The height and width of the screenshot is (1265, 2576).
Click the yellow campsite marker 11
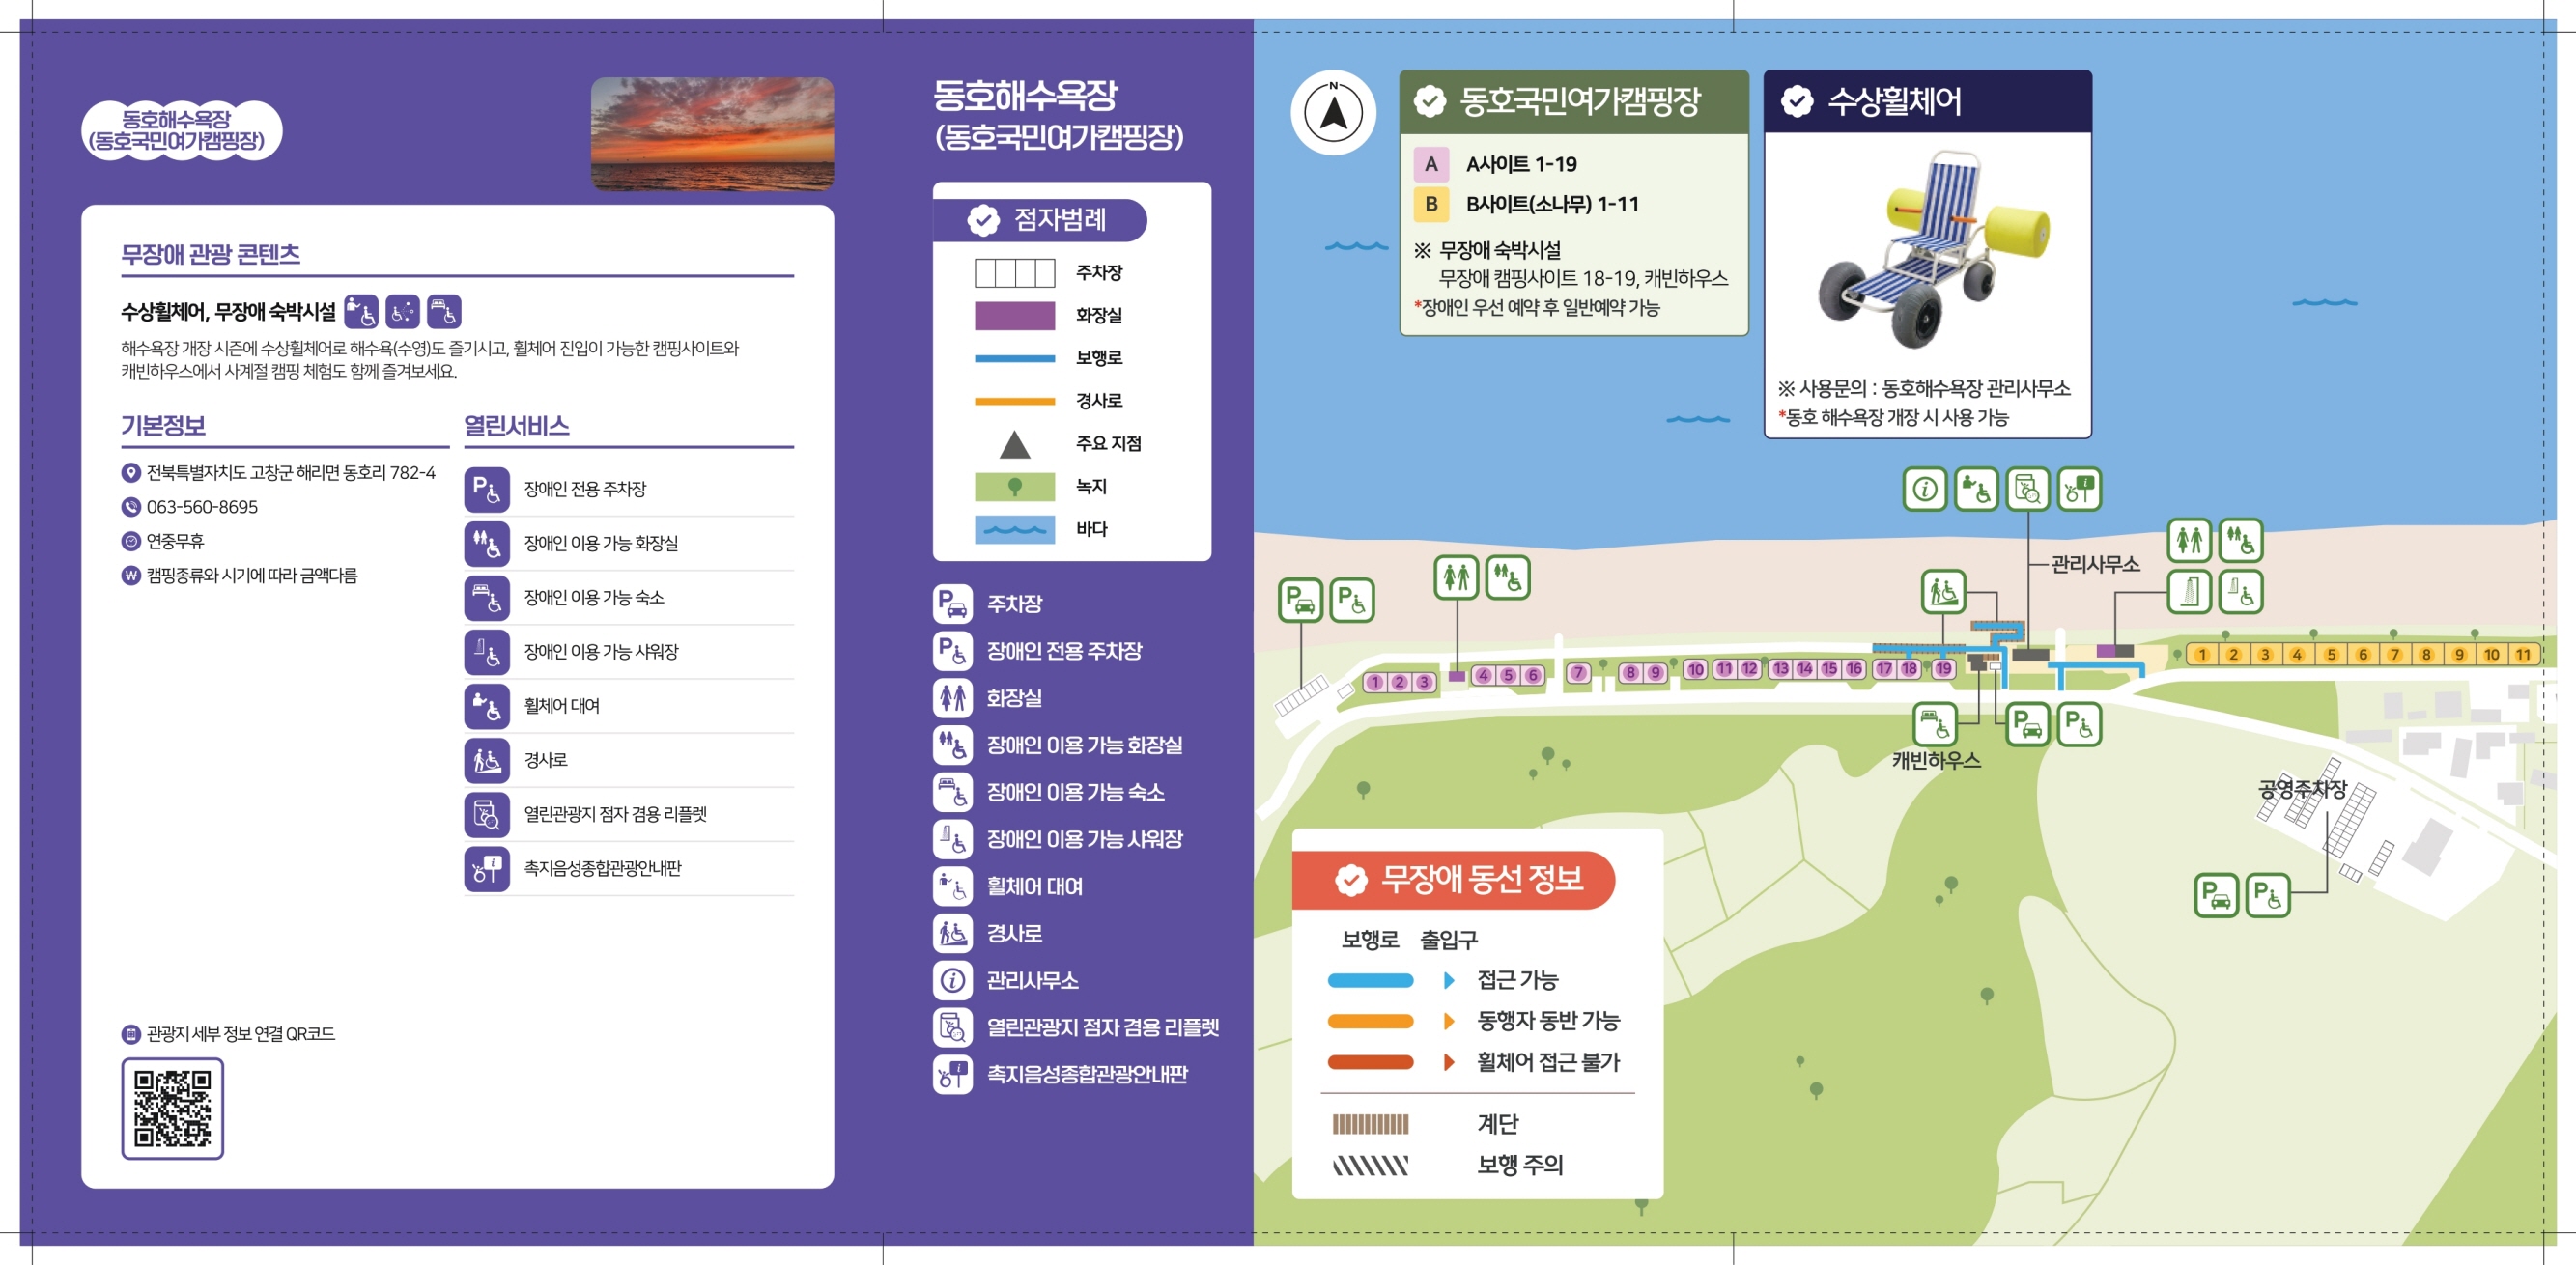click(2523, 655)
